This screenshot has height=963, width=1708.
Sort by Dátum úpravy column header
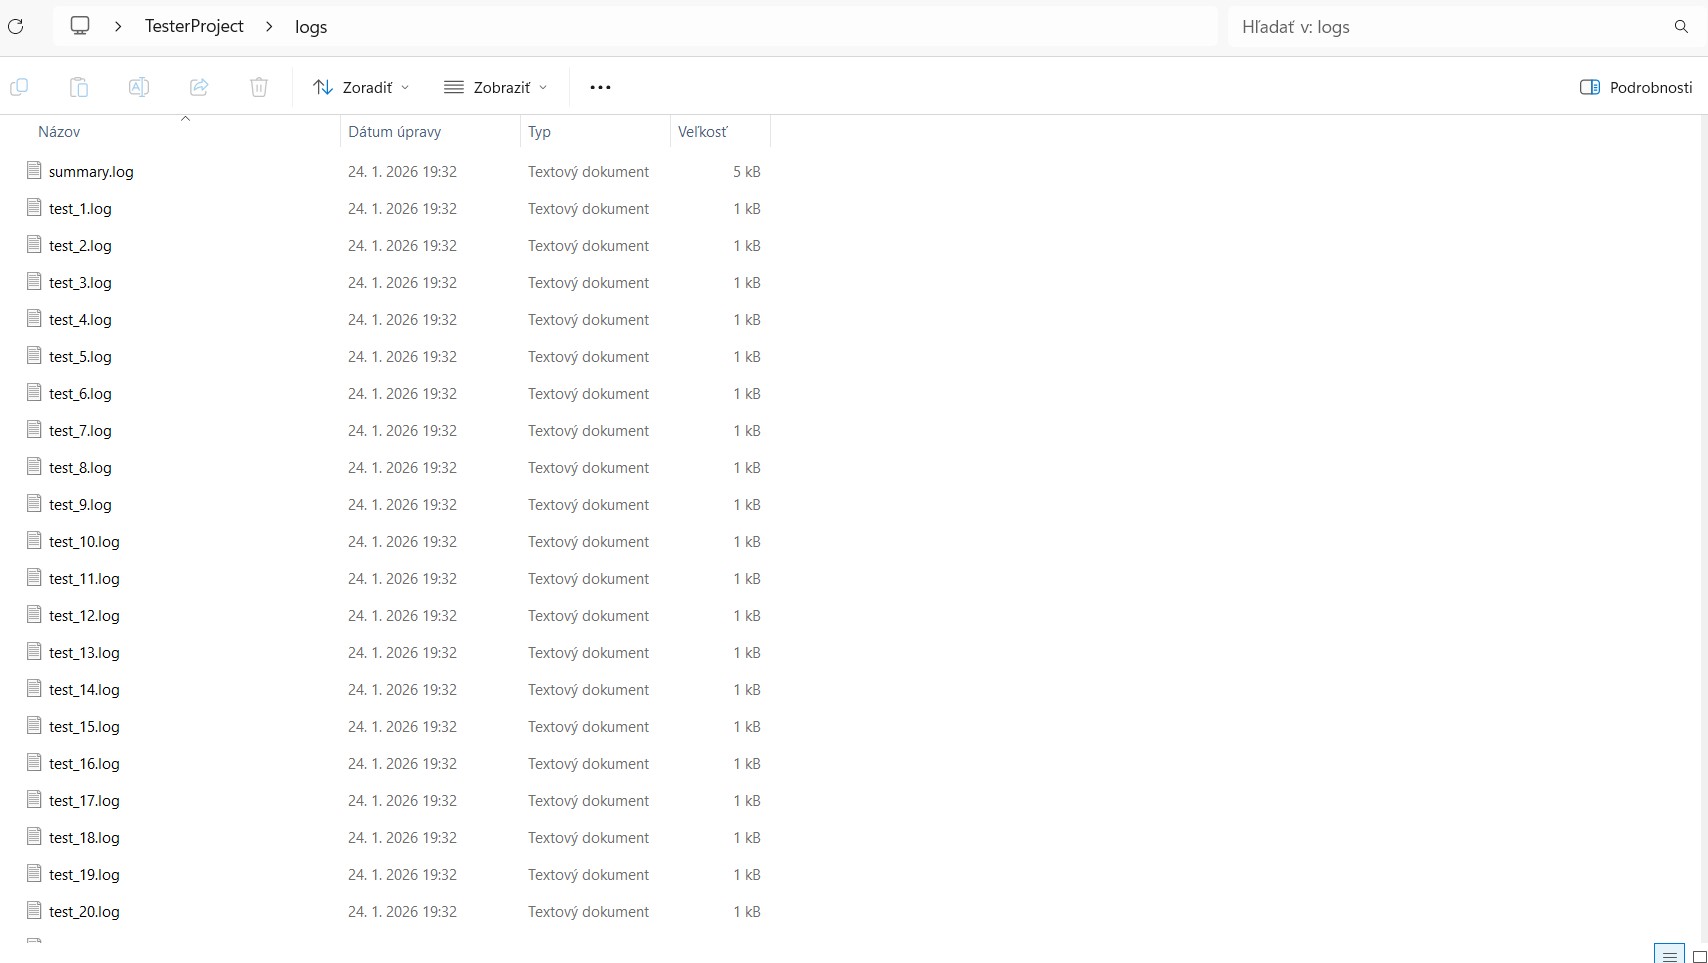click(x=395, y=132)
